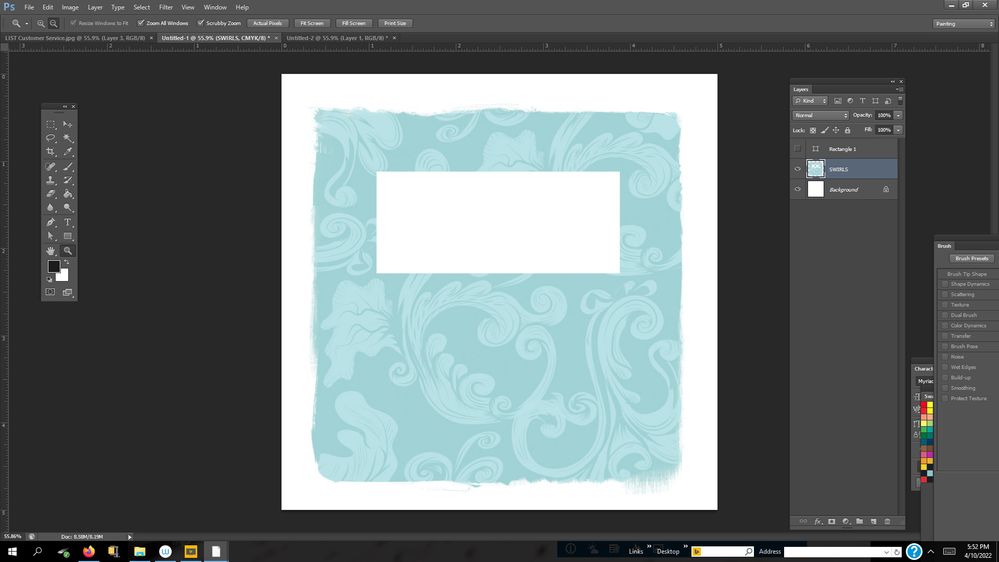Create a new layer group
This screenshot has height=562, width=999.
[859, 521]
